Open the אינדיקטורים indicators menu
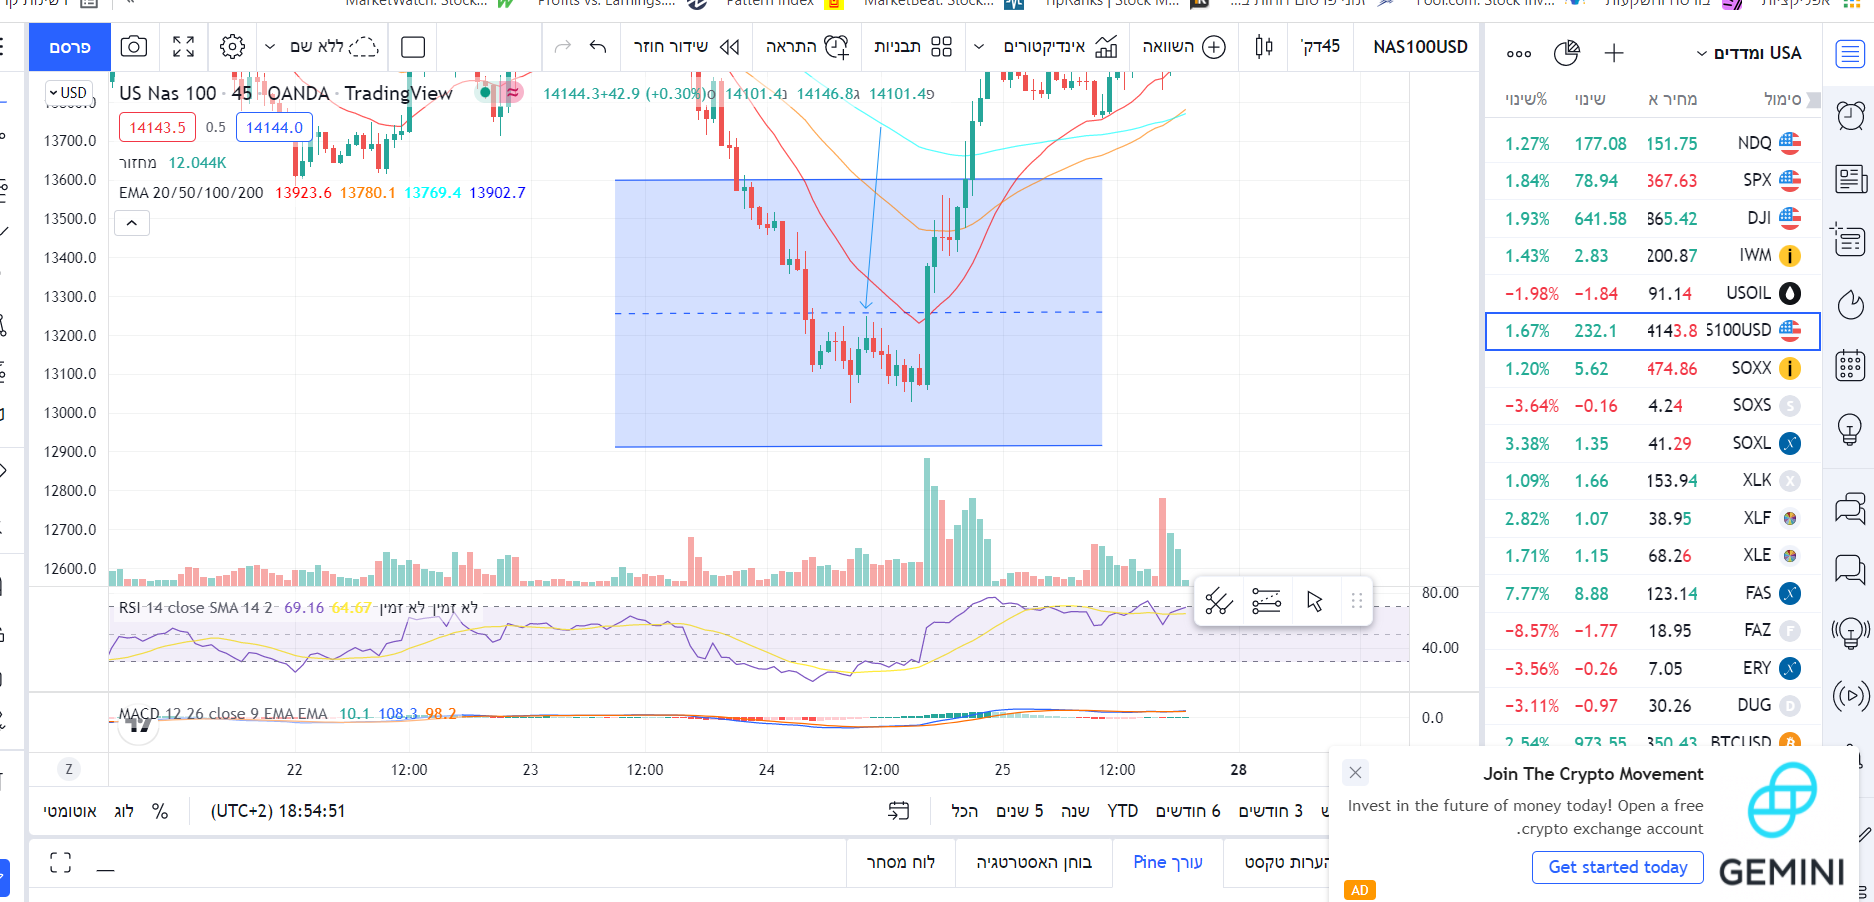1874x902 pixels. (1060, 47)
